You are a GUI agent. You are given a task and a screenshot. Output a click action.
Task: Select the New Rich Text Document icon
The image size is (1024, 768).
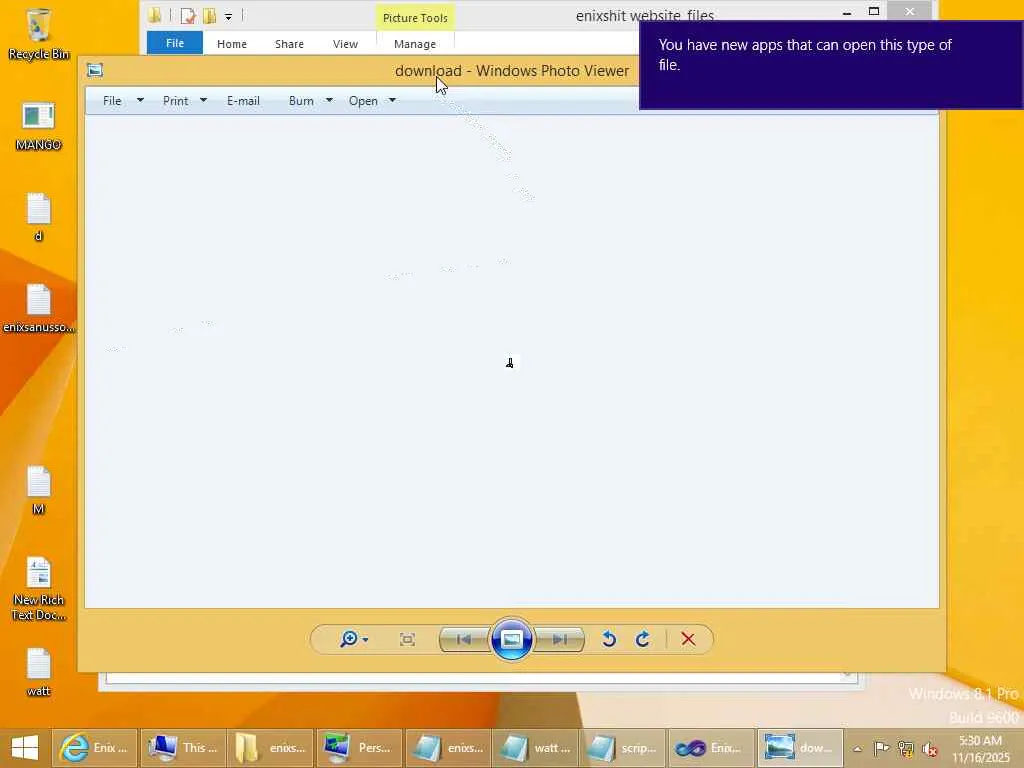tap(39, 588)
